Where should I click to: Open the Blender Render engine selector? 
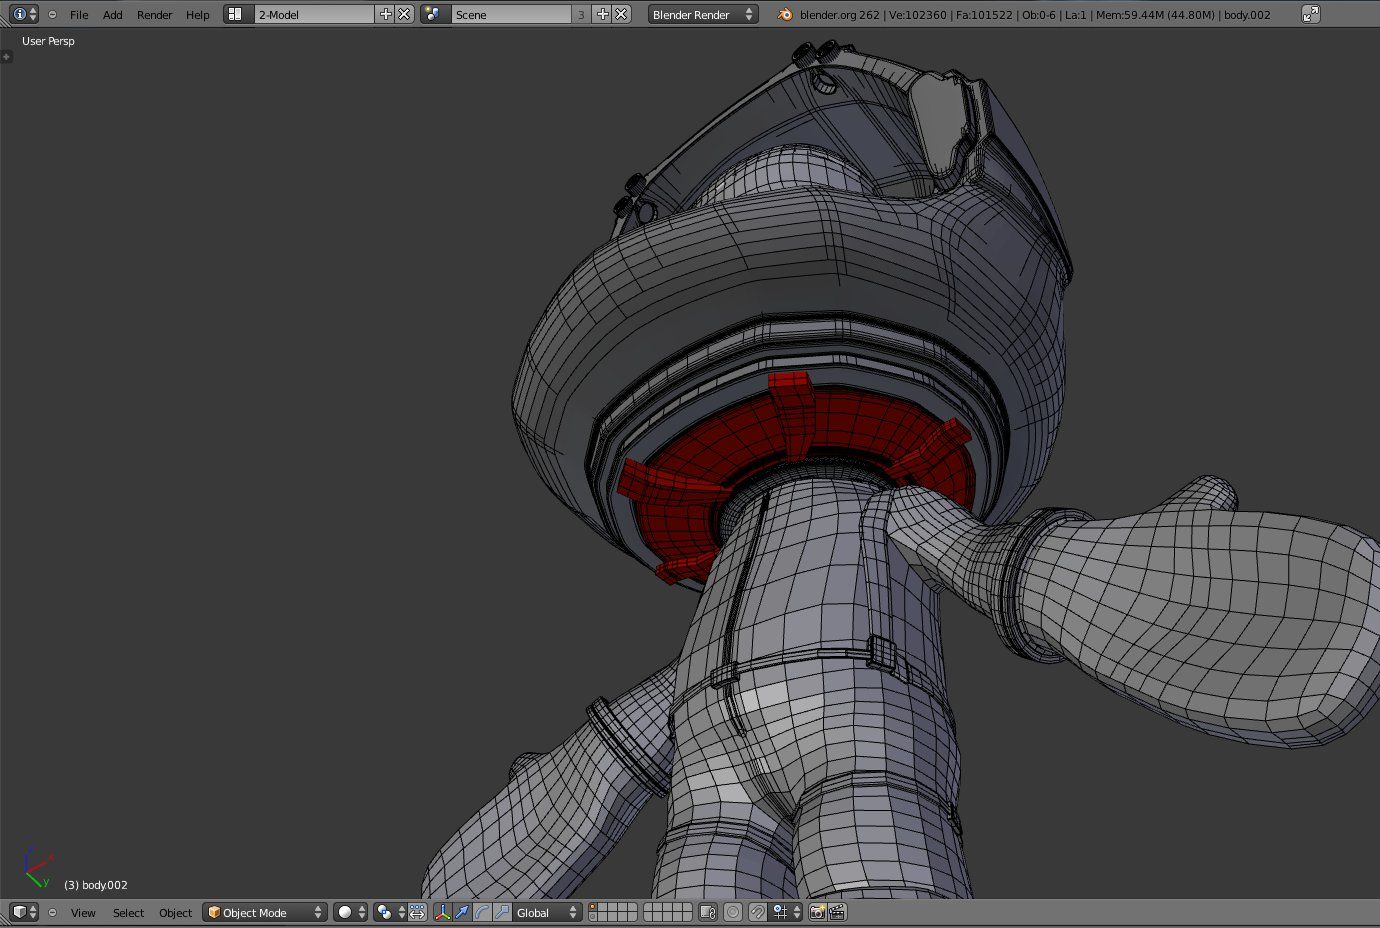703,14
